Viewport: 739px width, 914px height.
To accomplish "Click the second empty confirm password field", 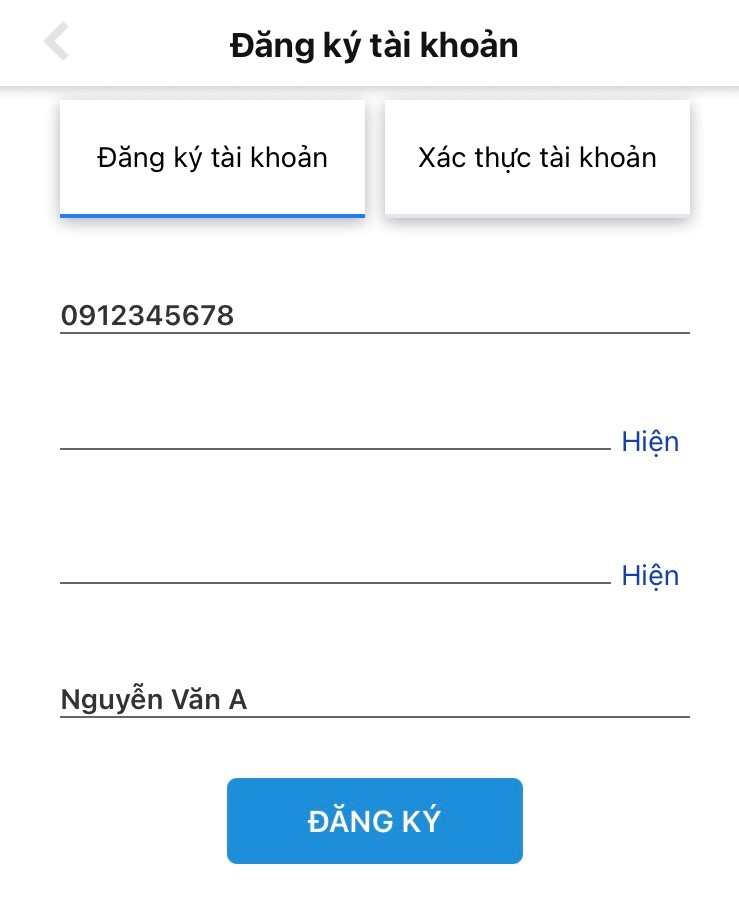I will [x=335, y=570].
